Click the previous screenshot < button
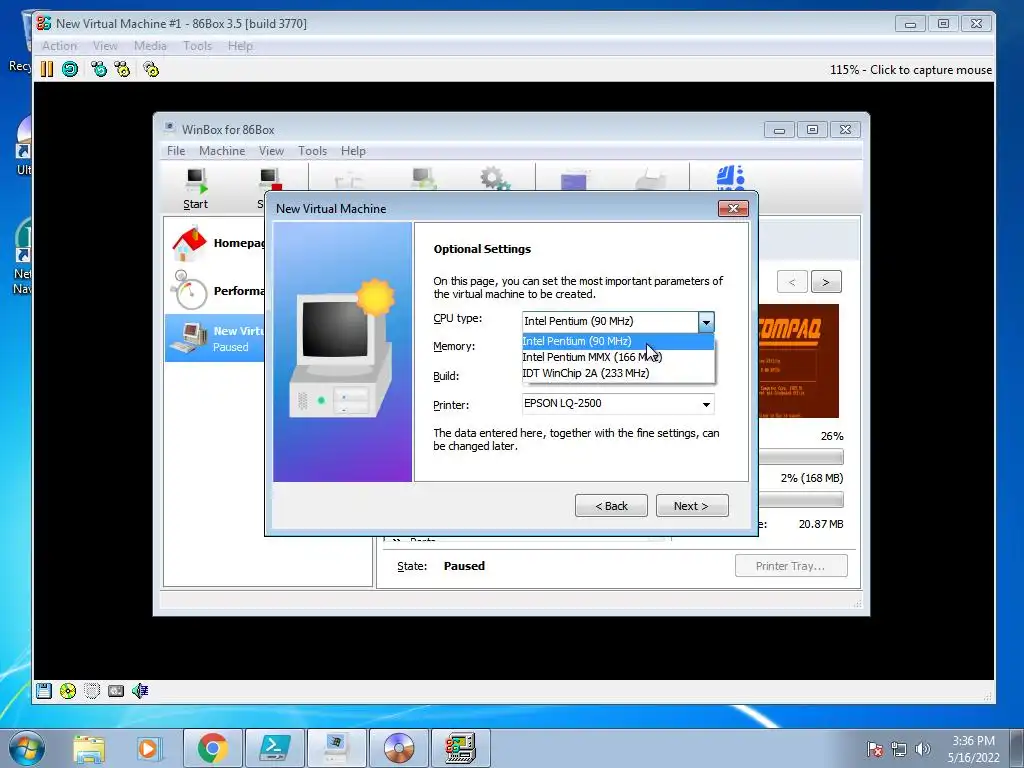Screen dimensions: 1024x768 (x=792, y=282)
